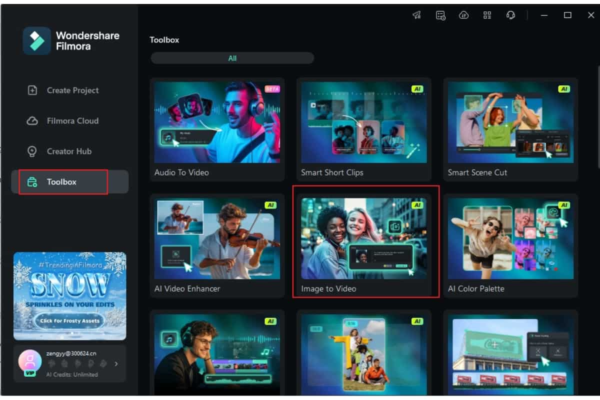The width and height of the screenshot is (600, 400).
Task: Select Toolbox in the sidebar
Action: 63,182
